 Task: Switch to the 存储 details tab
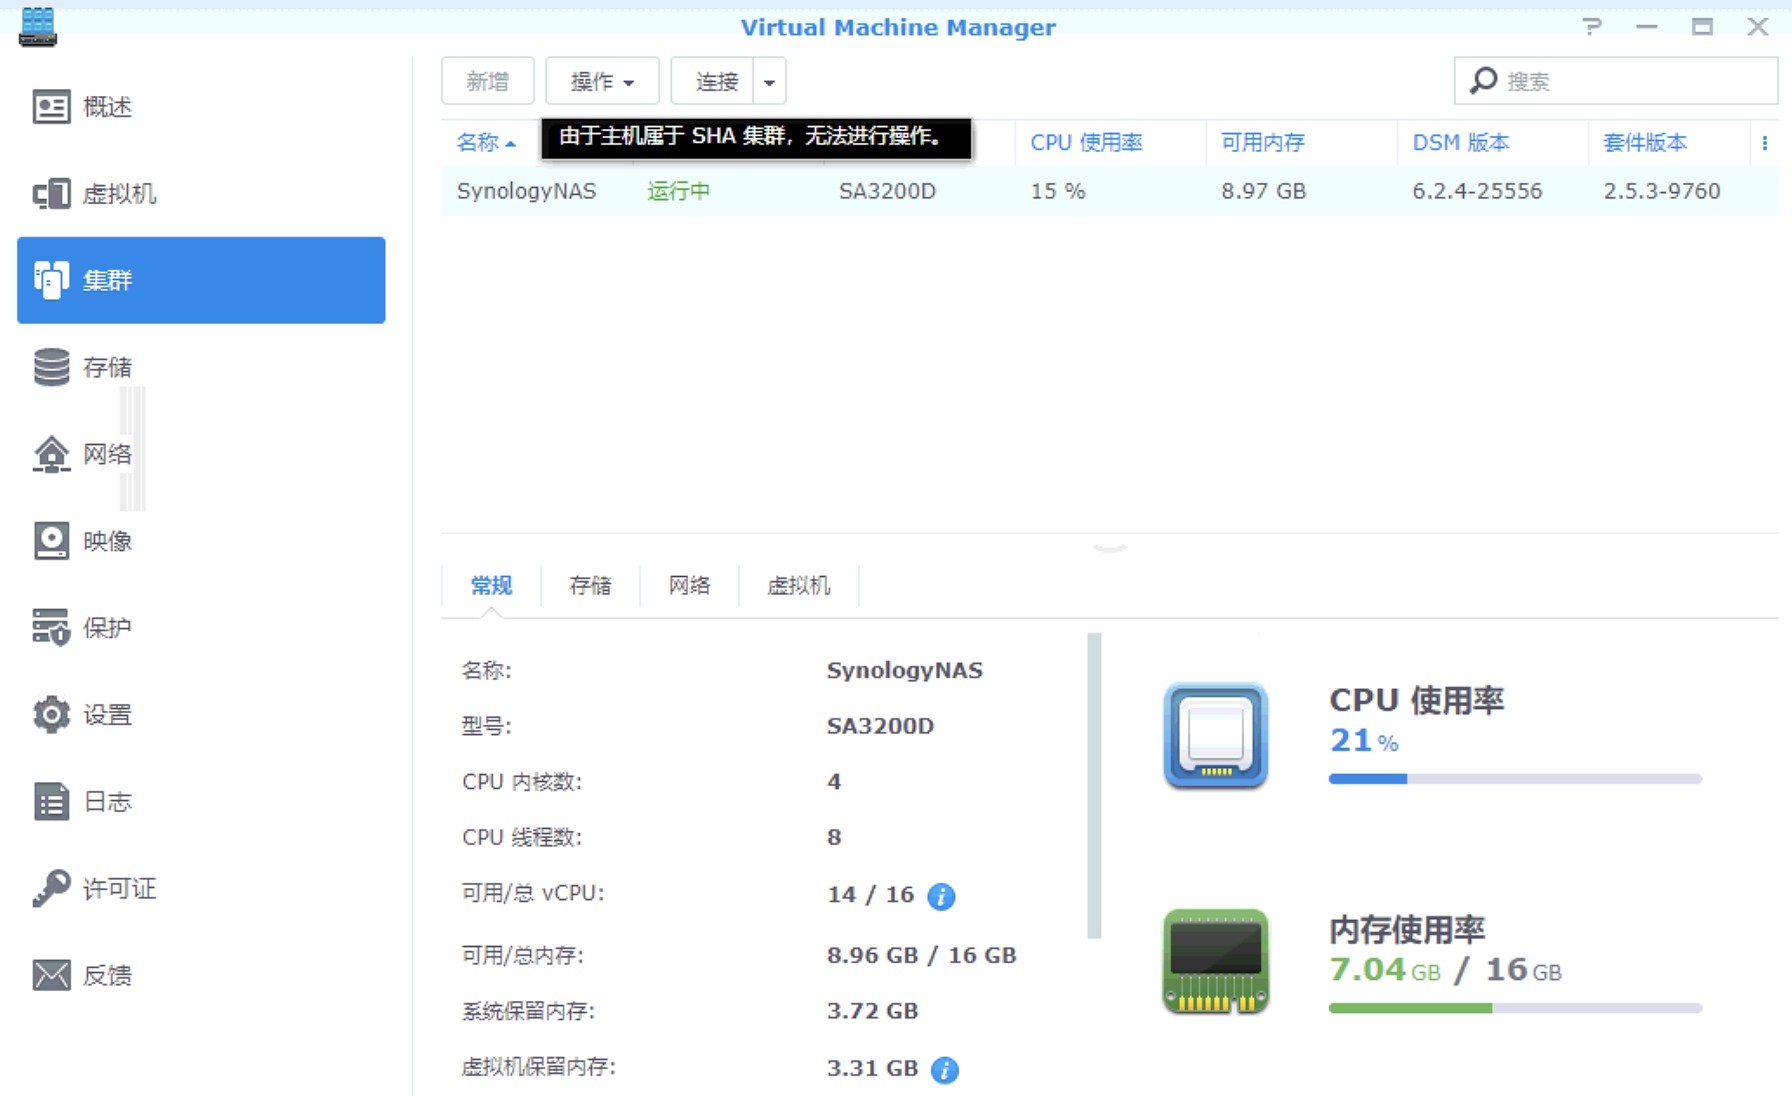click(590, 586)
